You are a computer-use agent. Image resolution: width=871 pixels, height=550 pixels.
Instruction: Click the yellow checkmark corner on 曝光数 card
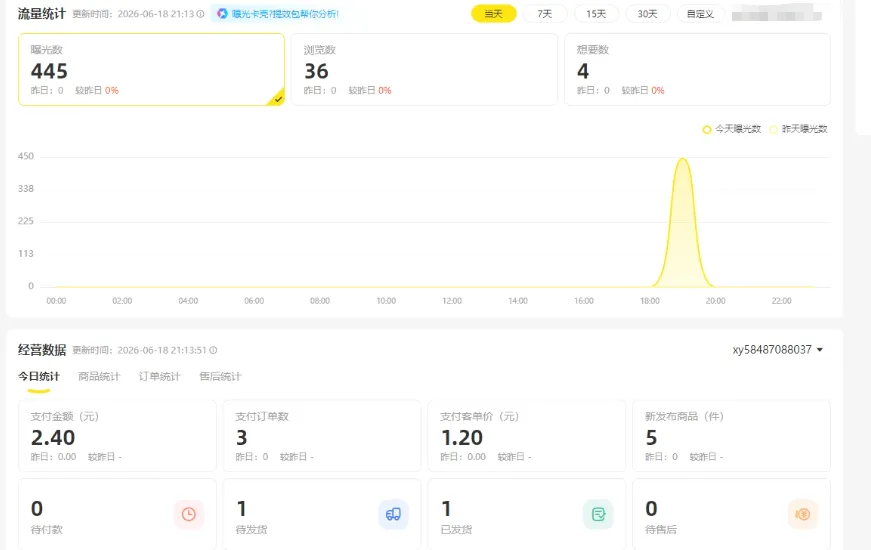click(277, 98)
